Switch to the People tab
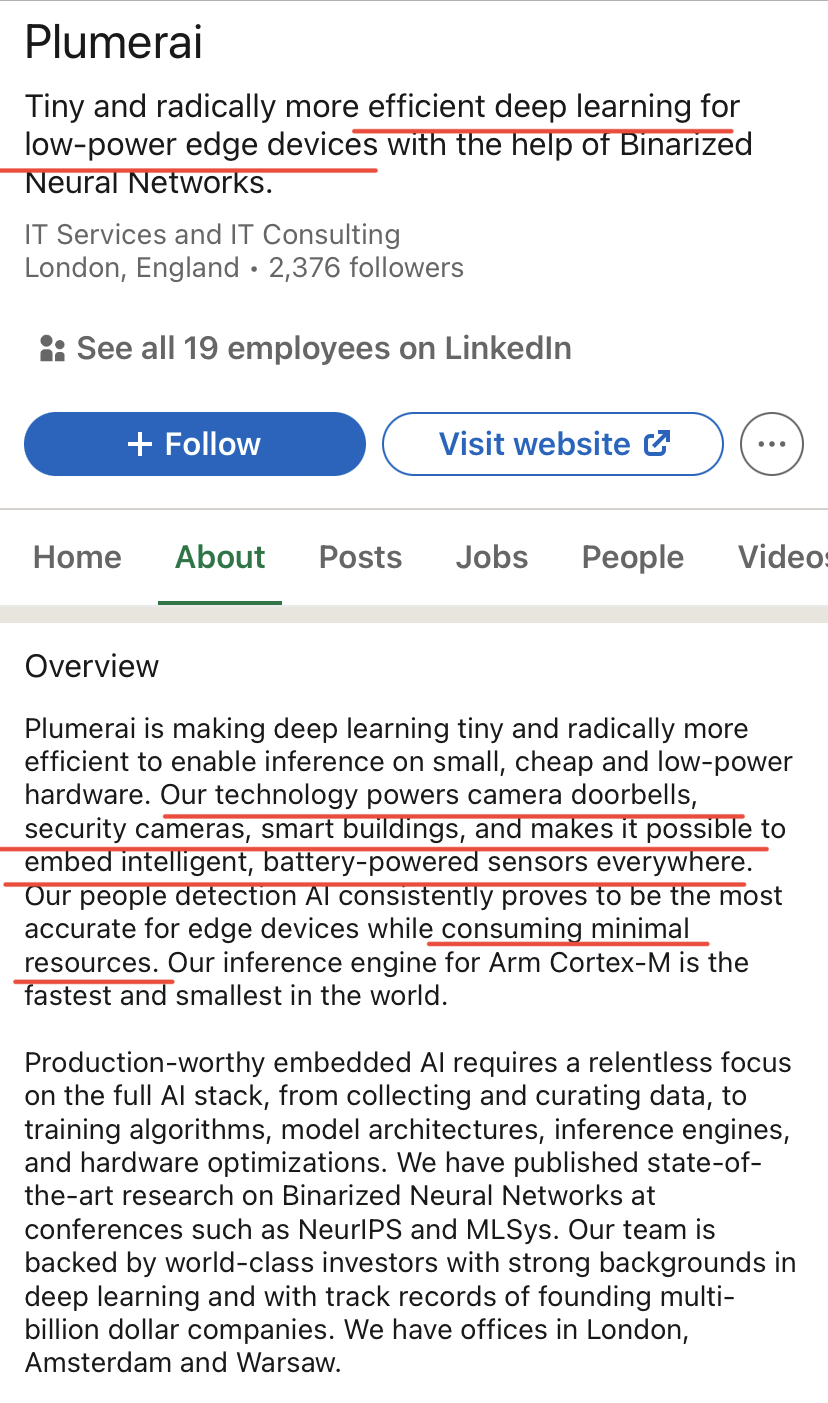 [633, 557]
